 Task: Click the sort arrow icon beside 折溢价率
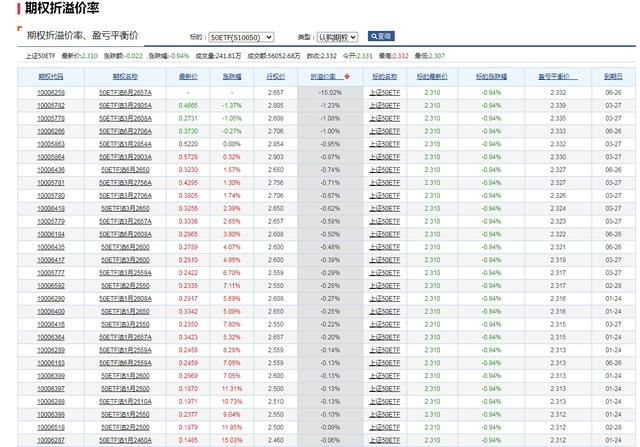pyautogui.click(x=346, y=76)
